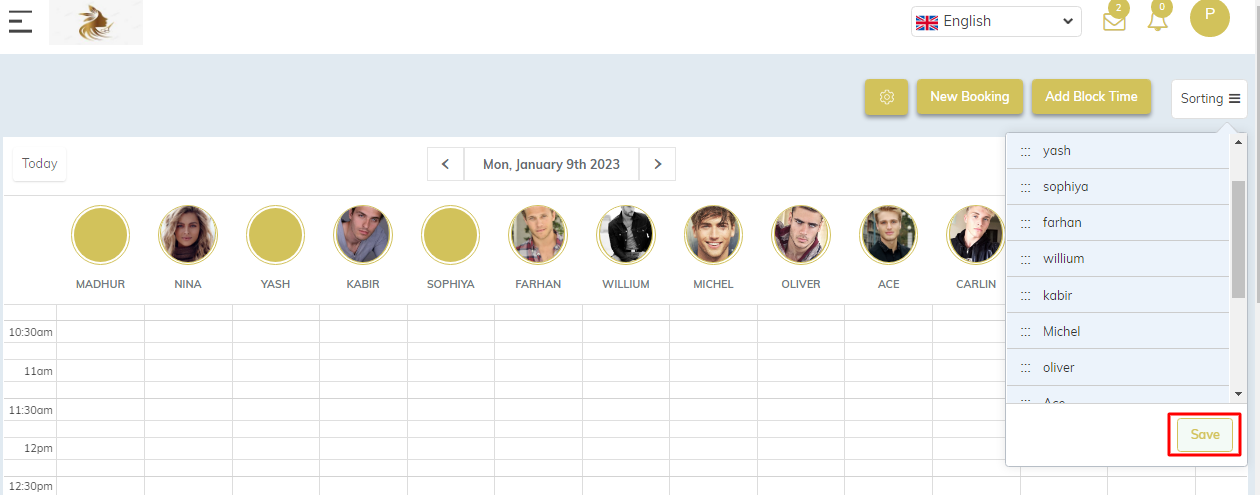1260x495 pixels.
Task: Save the staff sorting order
Action: (x=1204, y=435)
